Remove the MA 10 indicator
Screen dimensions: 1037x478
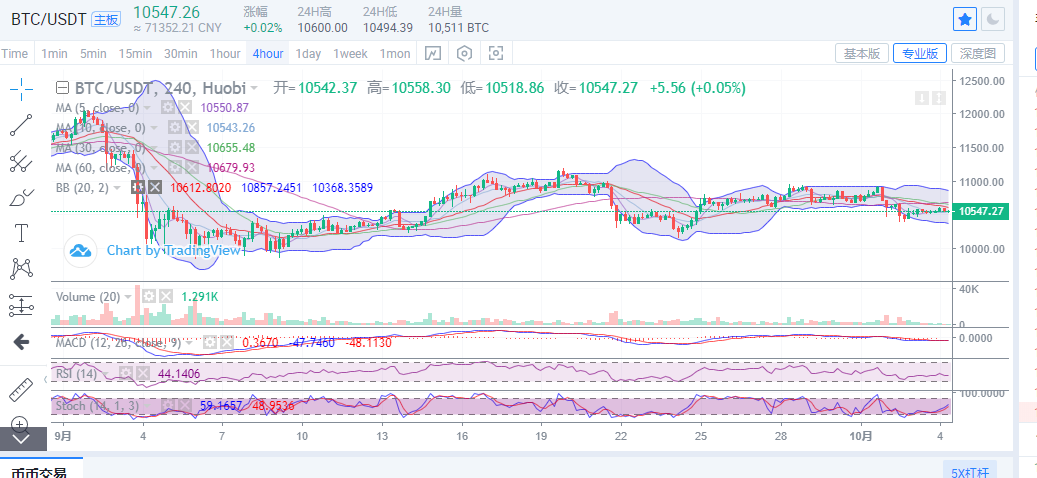tap(191, 128)
